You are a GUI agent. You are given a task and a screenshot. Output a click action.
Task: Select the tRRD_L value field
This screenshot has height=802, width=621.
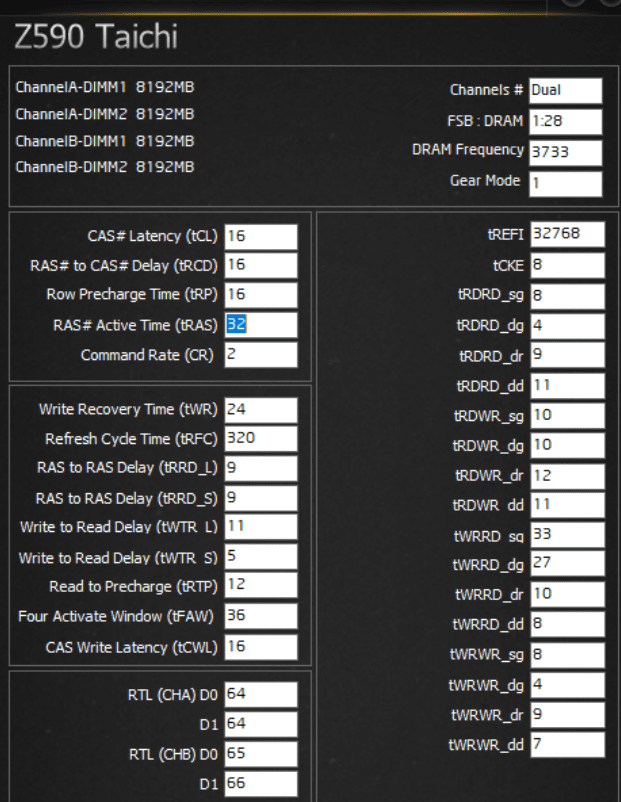click(x=261, y=469)
